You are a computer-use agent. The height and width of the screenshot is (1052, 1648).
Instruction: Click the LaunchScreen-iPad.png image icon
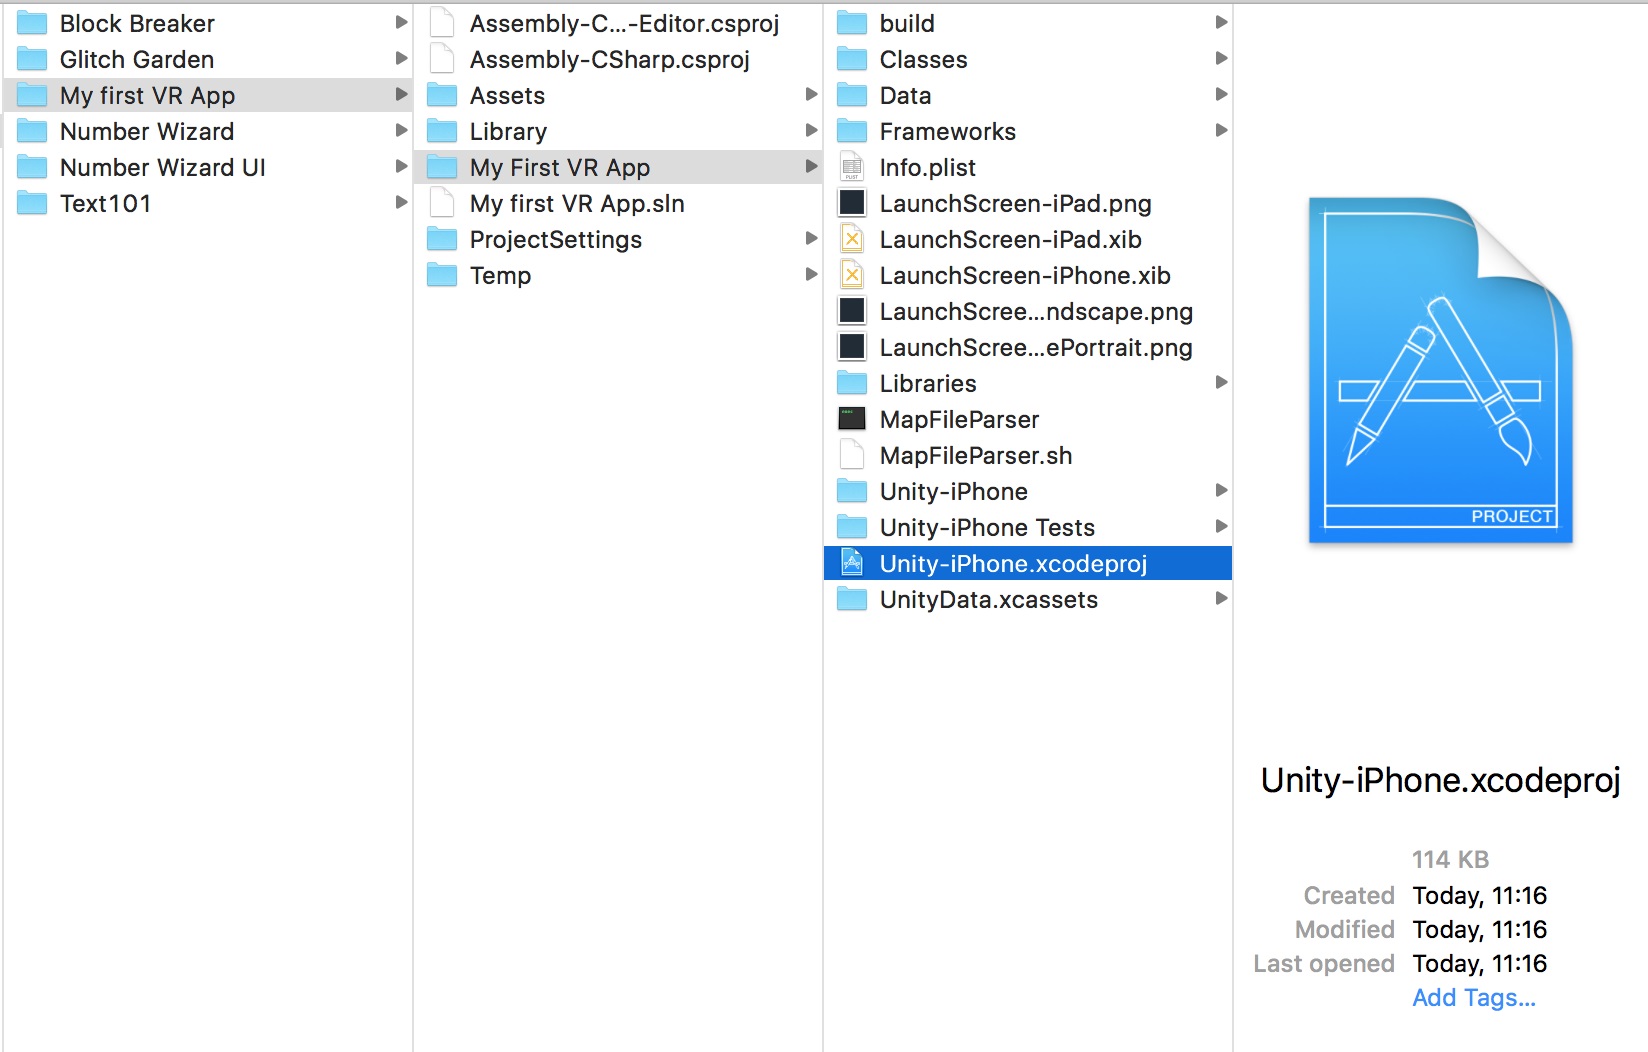(x=852, y=203)
